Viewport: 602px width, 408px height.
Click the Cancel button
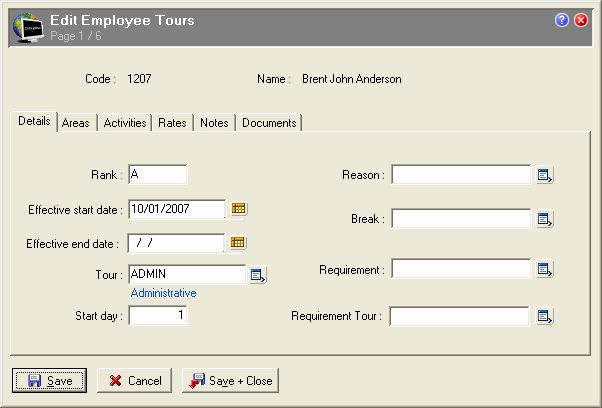click(x=135, y=381)
